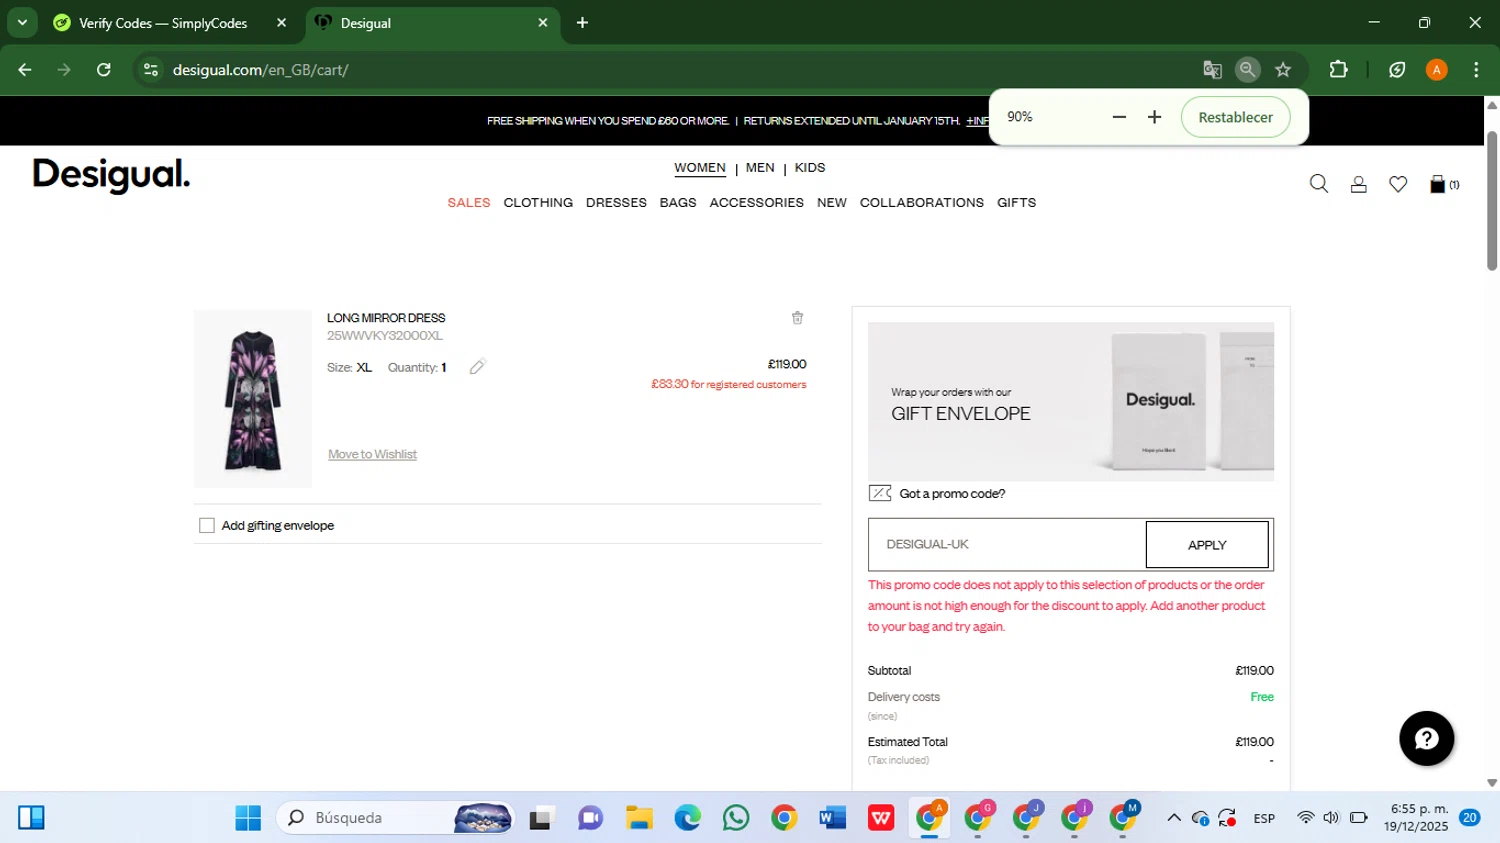Open SALES menu
This screenshot has height=843, width=1500.
[469, 203]
